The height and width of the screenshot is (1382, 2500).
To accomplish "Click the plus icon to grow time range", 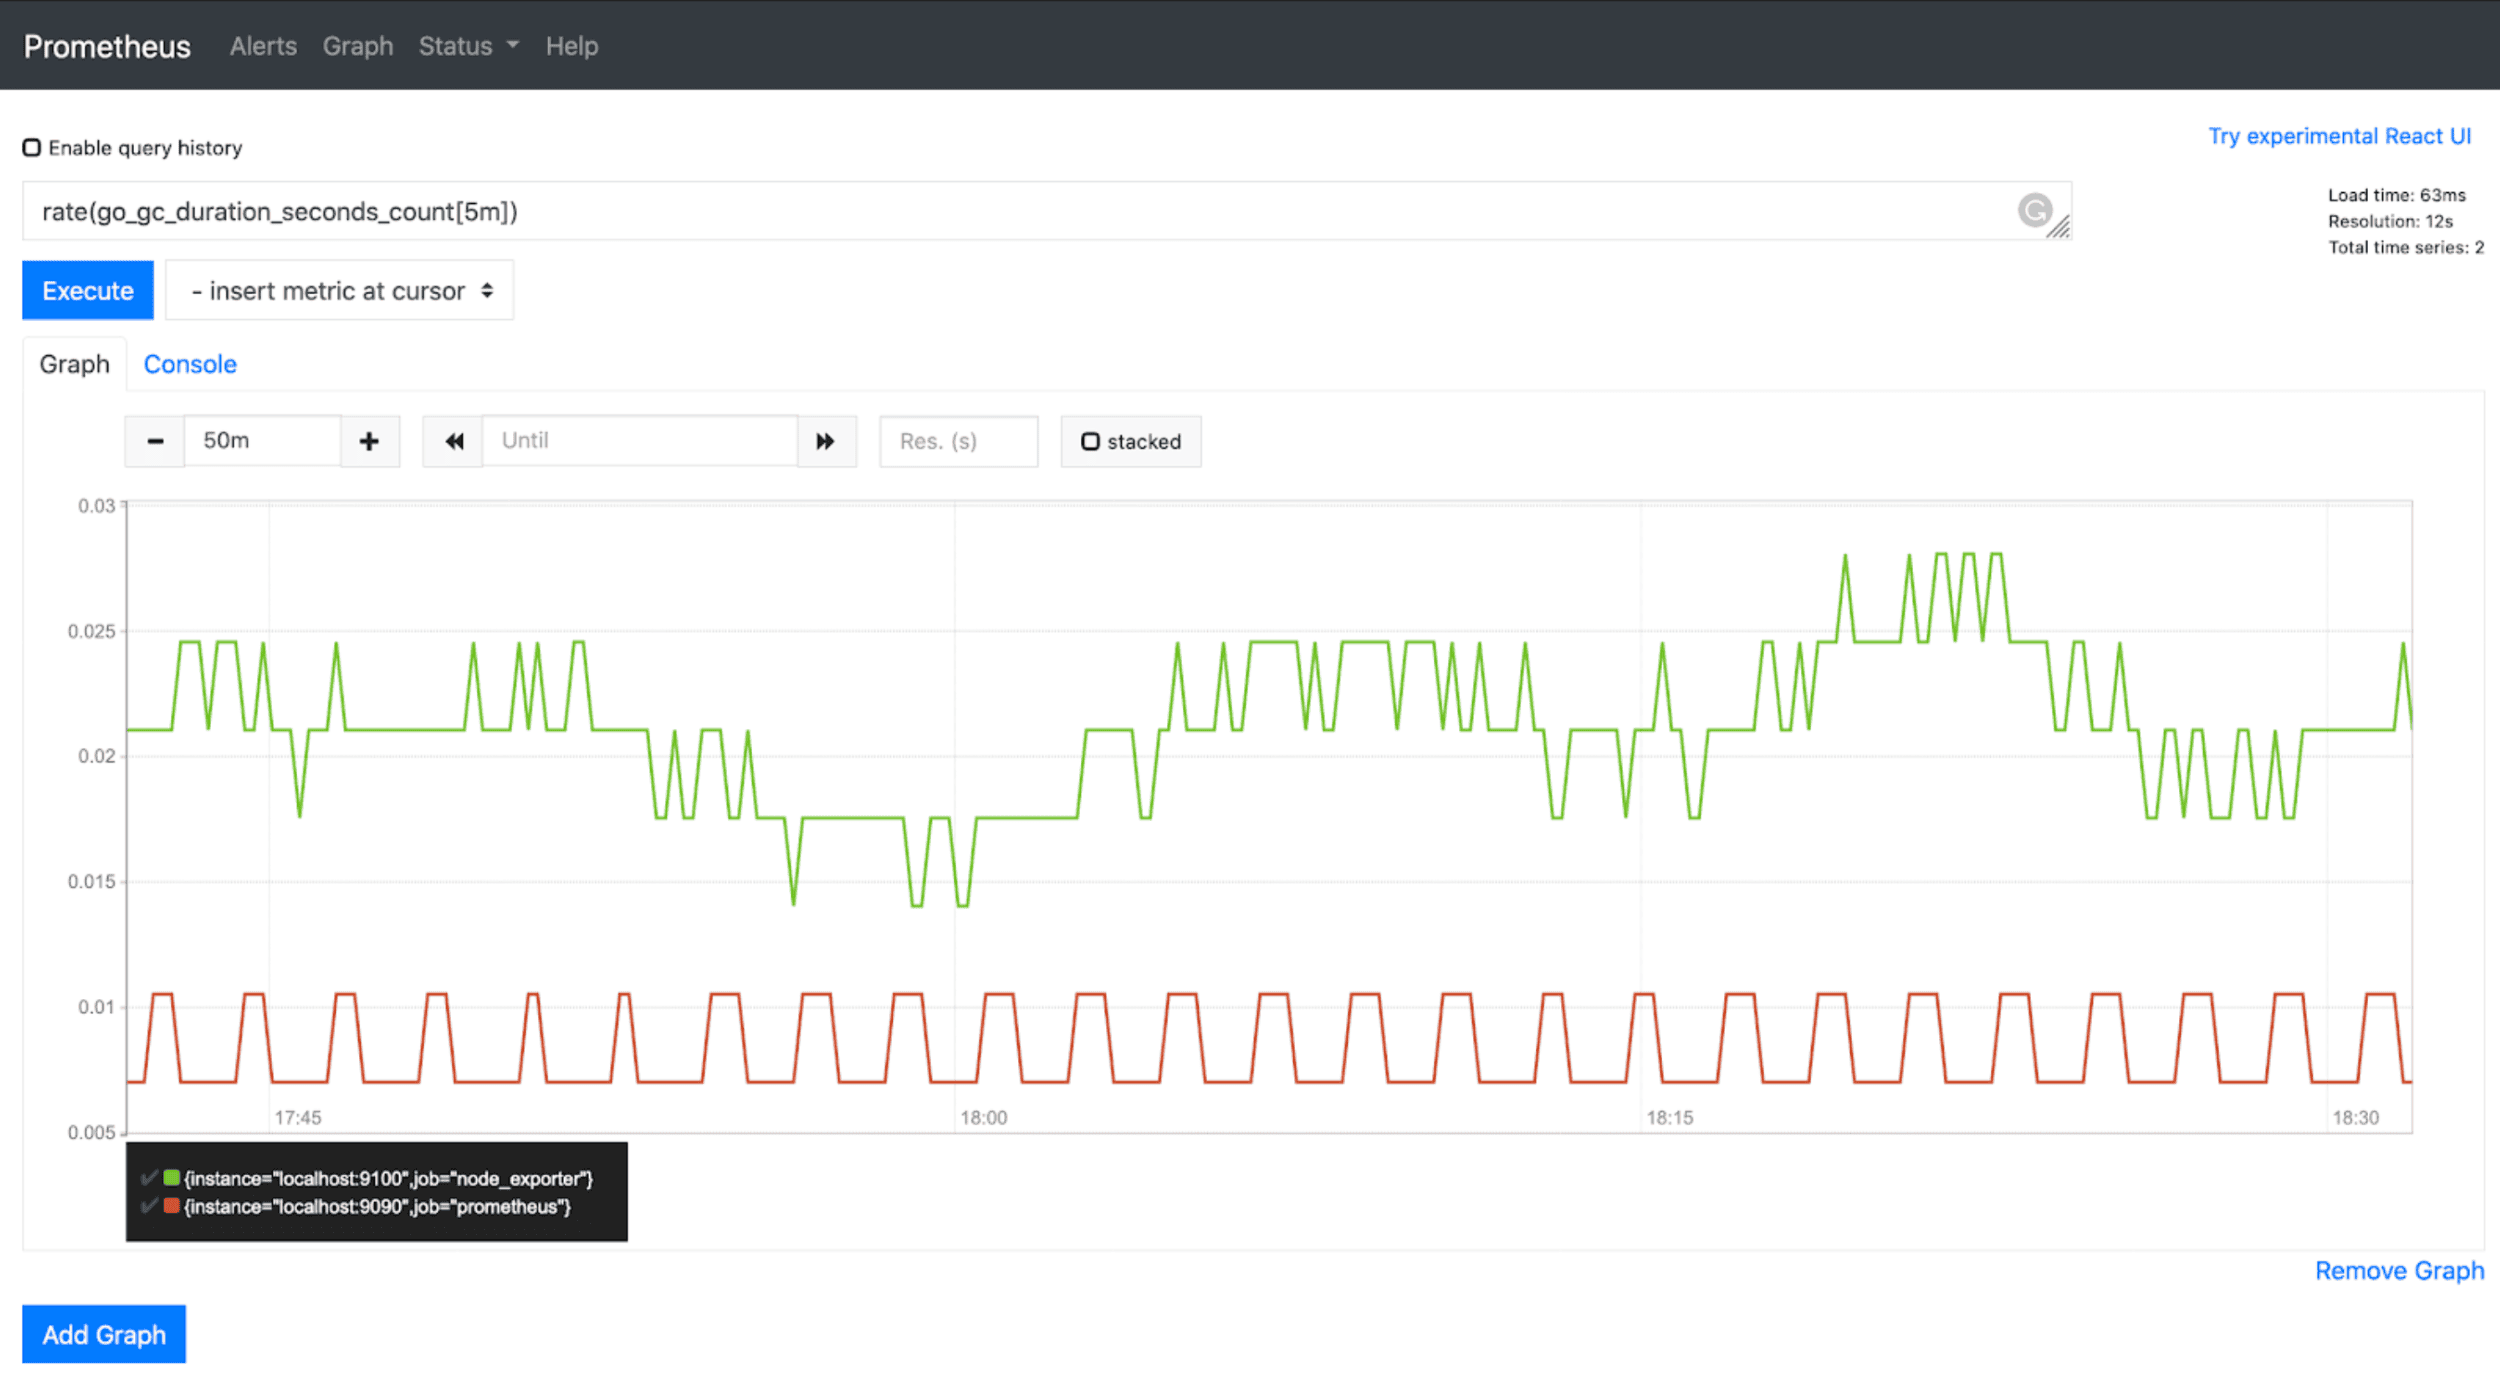I will coord(369,440).
